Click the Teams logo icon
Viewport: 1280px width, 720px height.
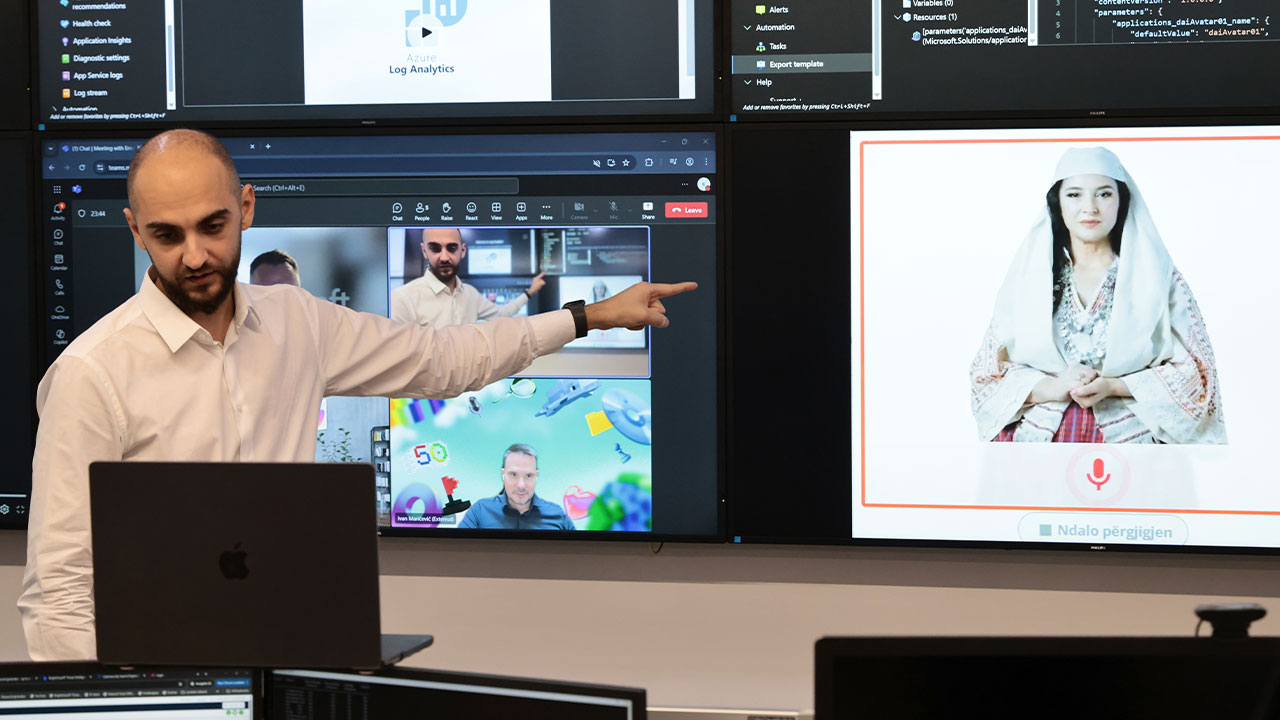click(x=76, y=188)
